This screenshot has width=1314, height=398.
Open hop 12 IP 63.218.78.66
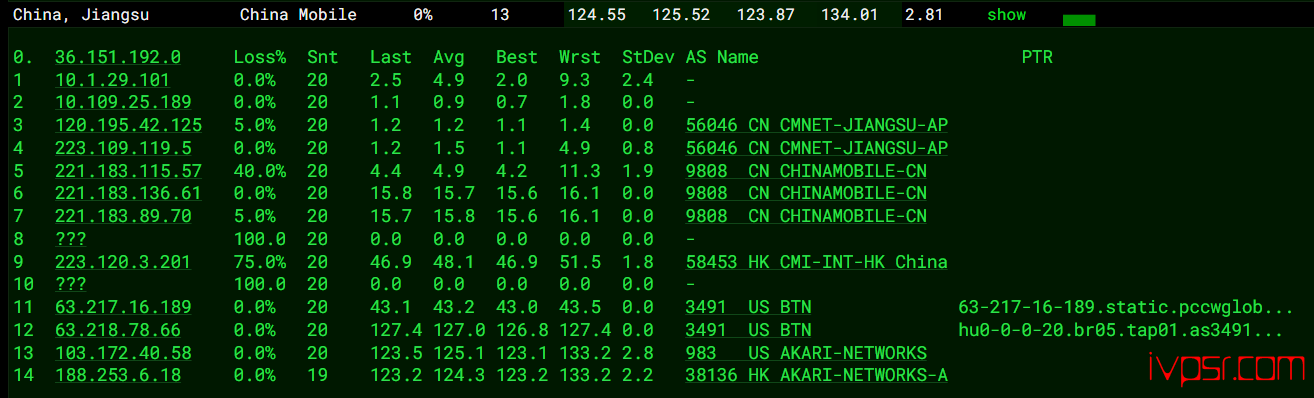coord(118,330)
